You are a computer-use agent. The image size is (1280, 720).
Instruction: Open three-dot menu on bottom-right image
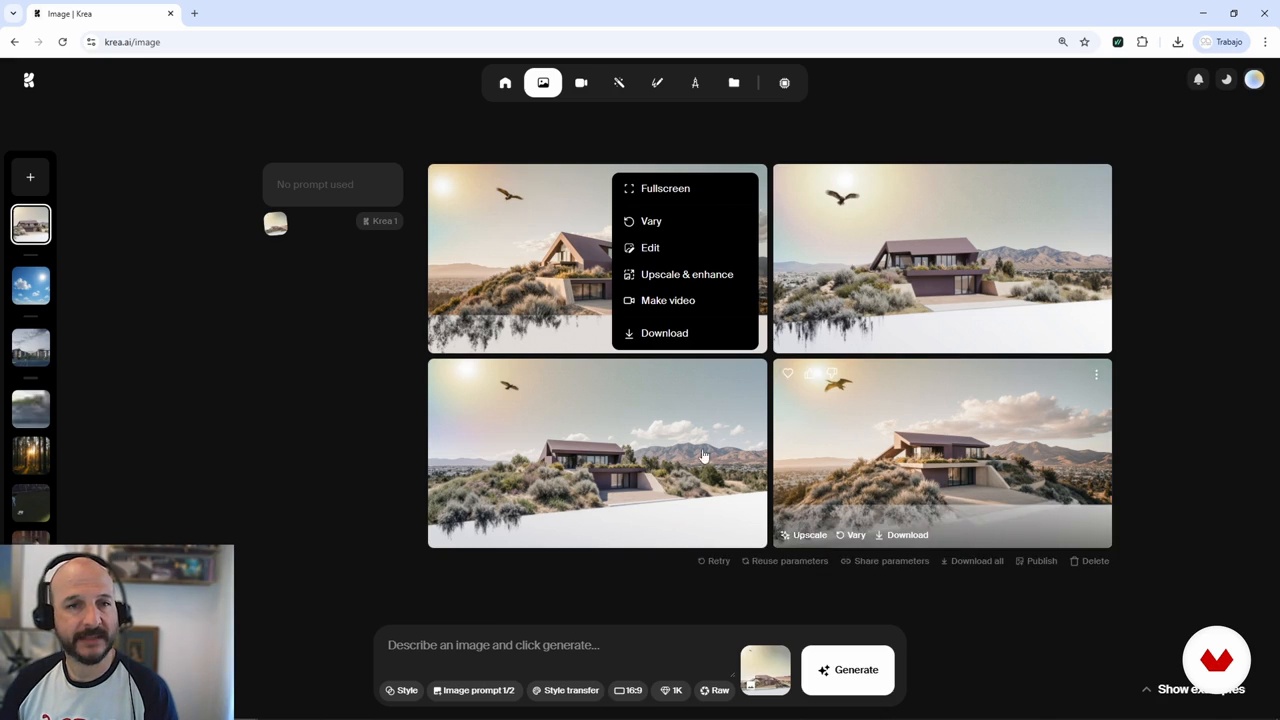(x=1096, y=375)
